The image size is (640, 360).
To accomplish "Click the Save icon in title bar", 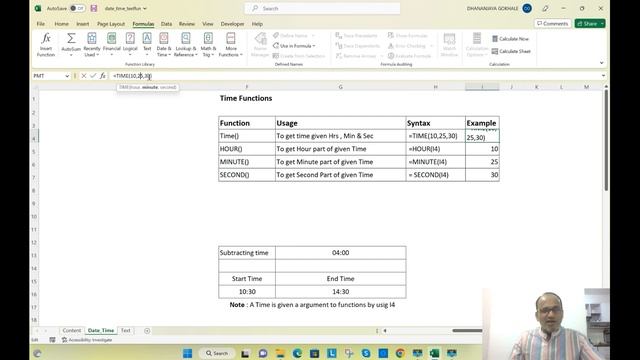I will 94,8.
